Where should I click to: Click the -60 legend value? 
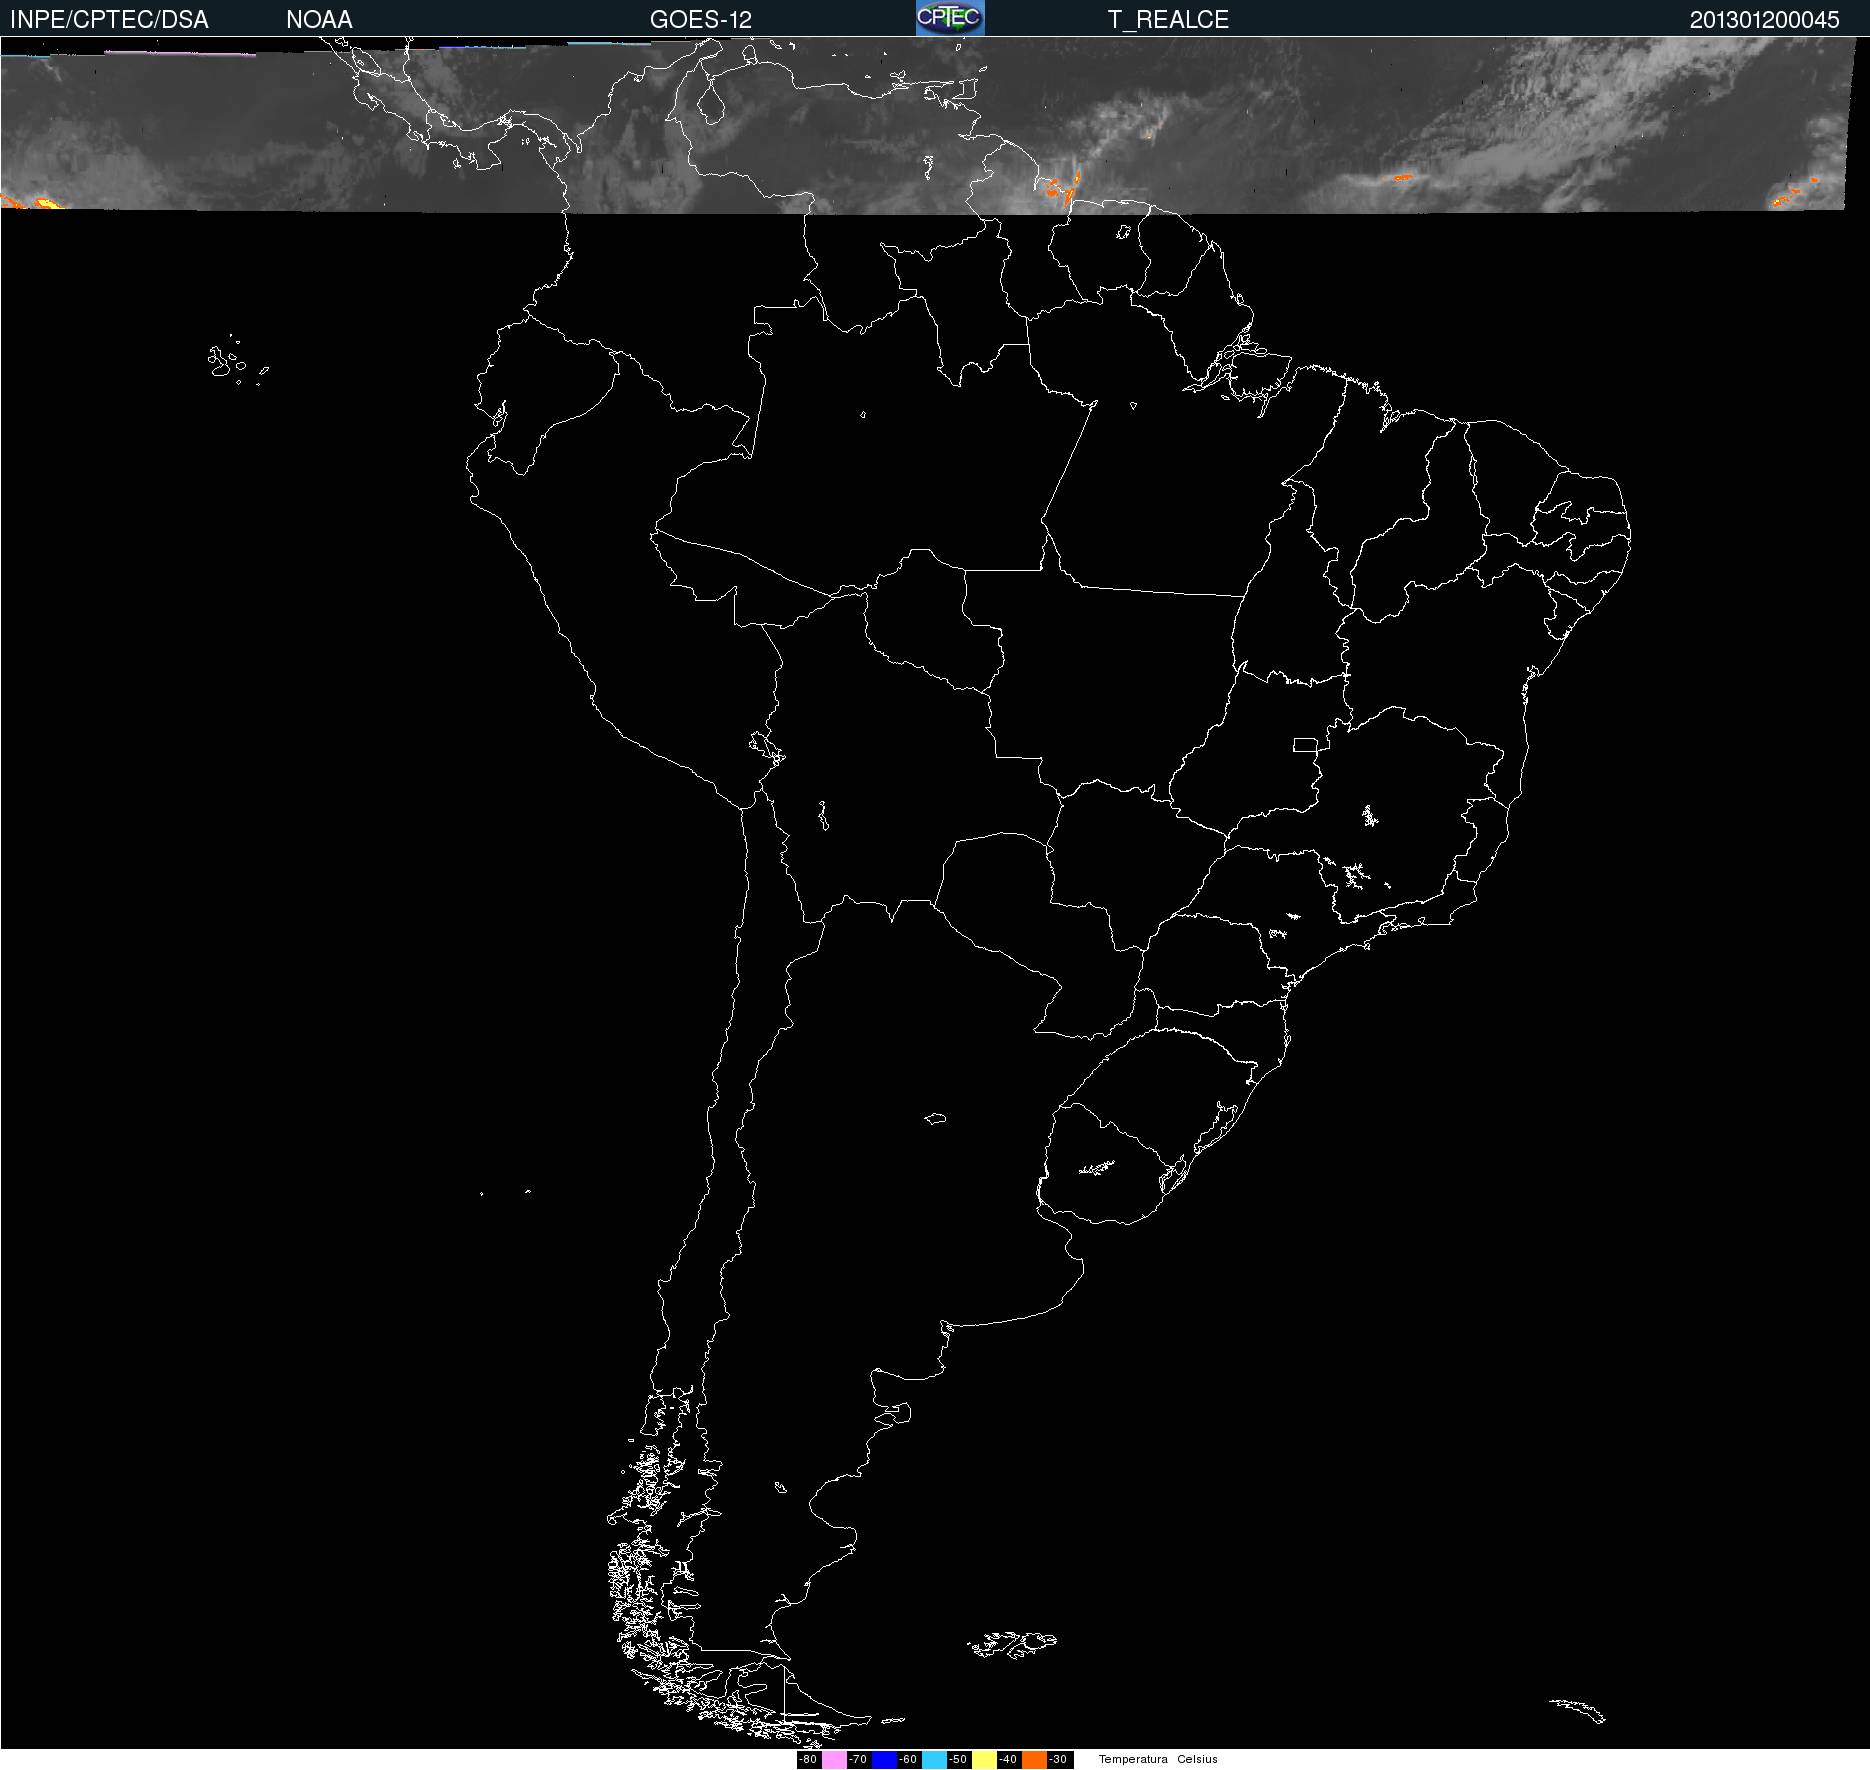click(x=908, y=1759)
